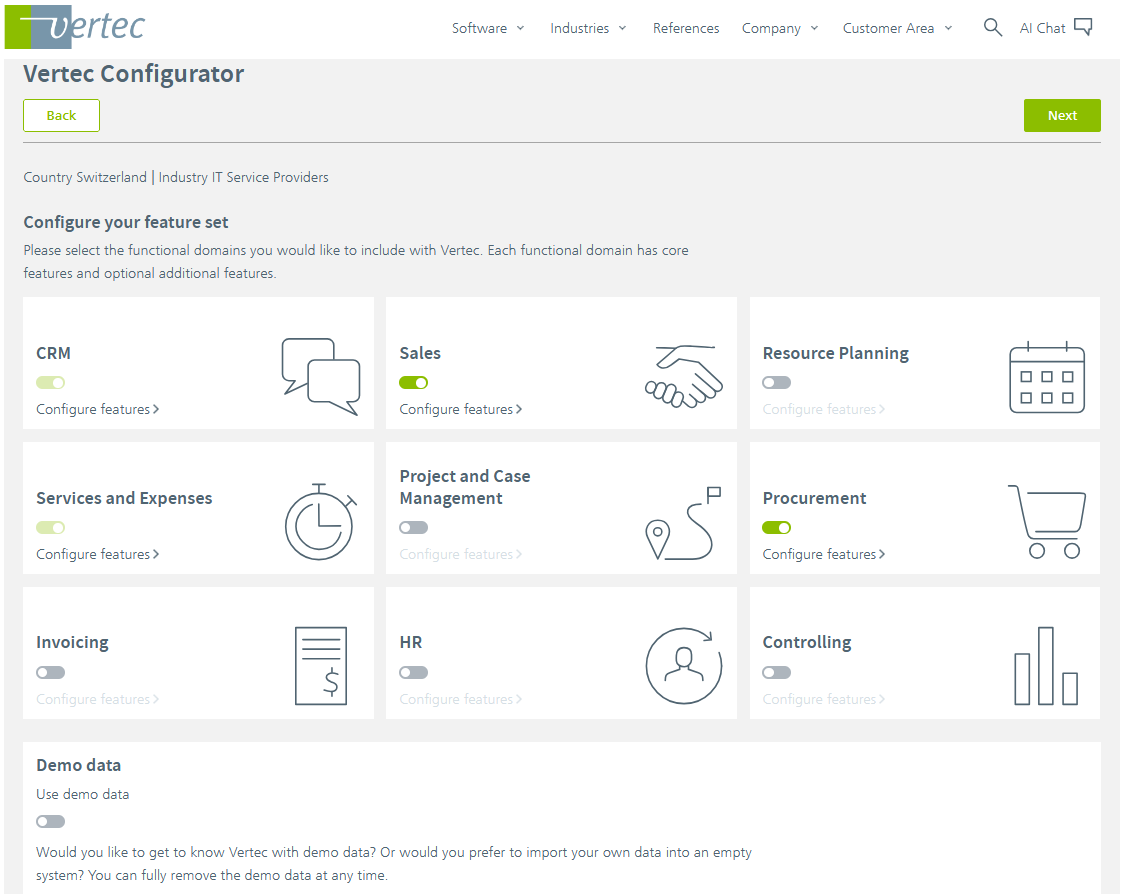The image size is (1133, 894).
Task: Open Configure features under Project and Case Management
Action: 460,554
